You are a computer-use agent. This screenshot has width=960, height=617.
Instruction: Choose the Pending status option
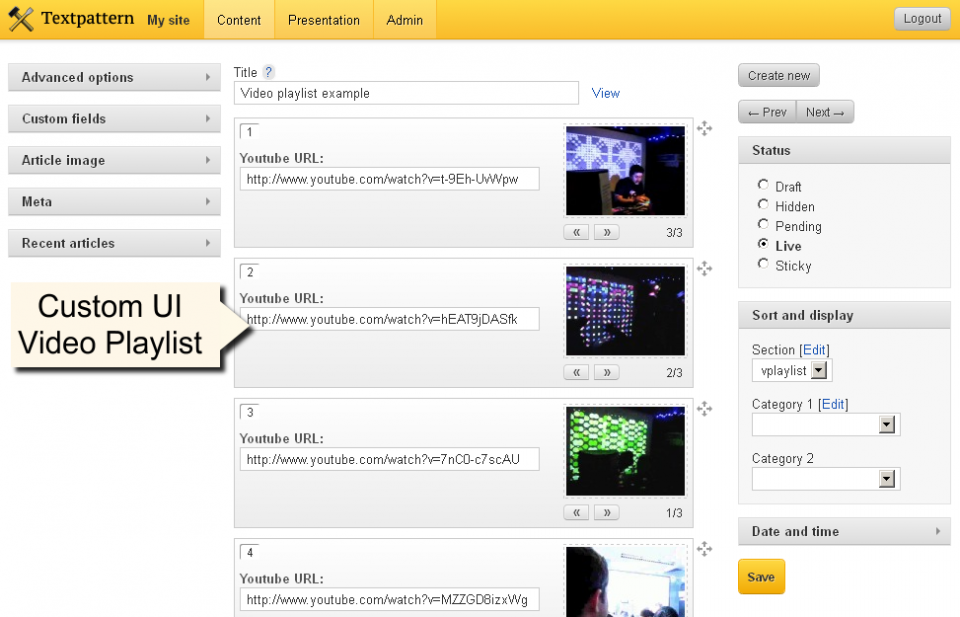(x=762, y=226)
